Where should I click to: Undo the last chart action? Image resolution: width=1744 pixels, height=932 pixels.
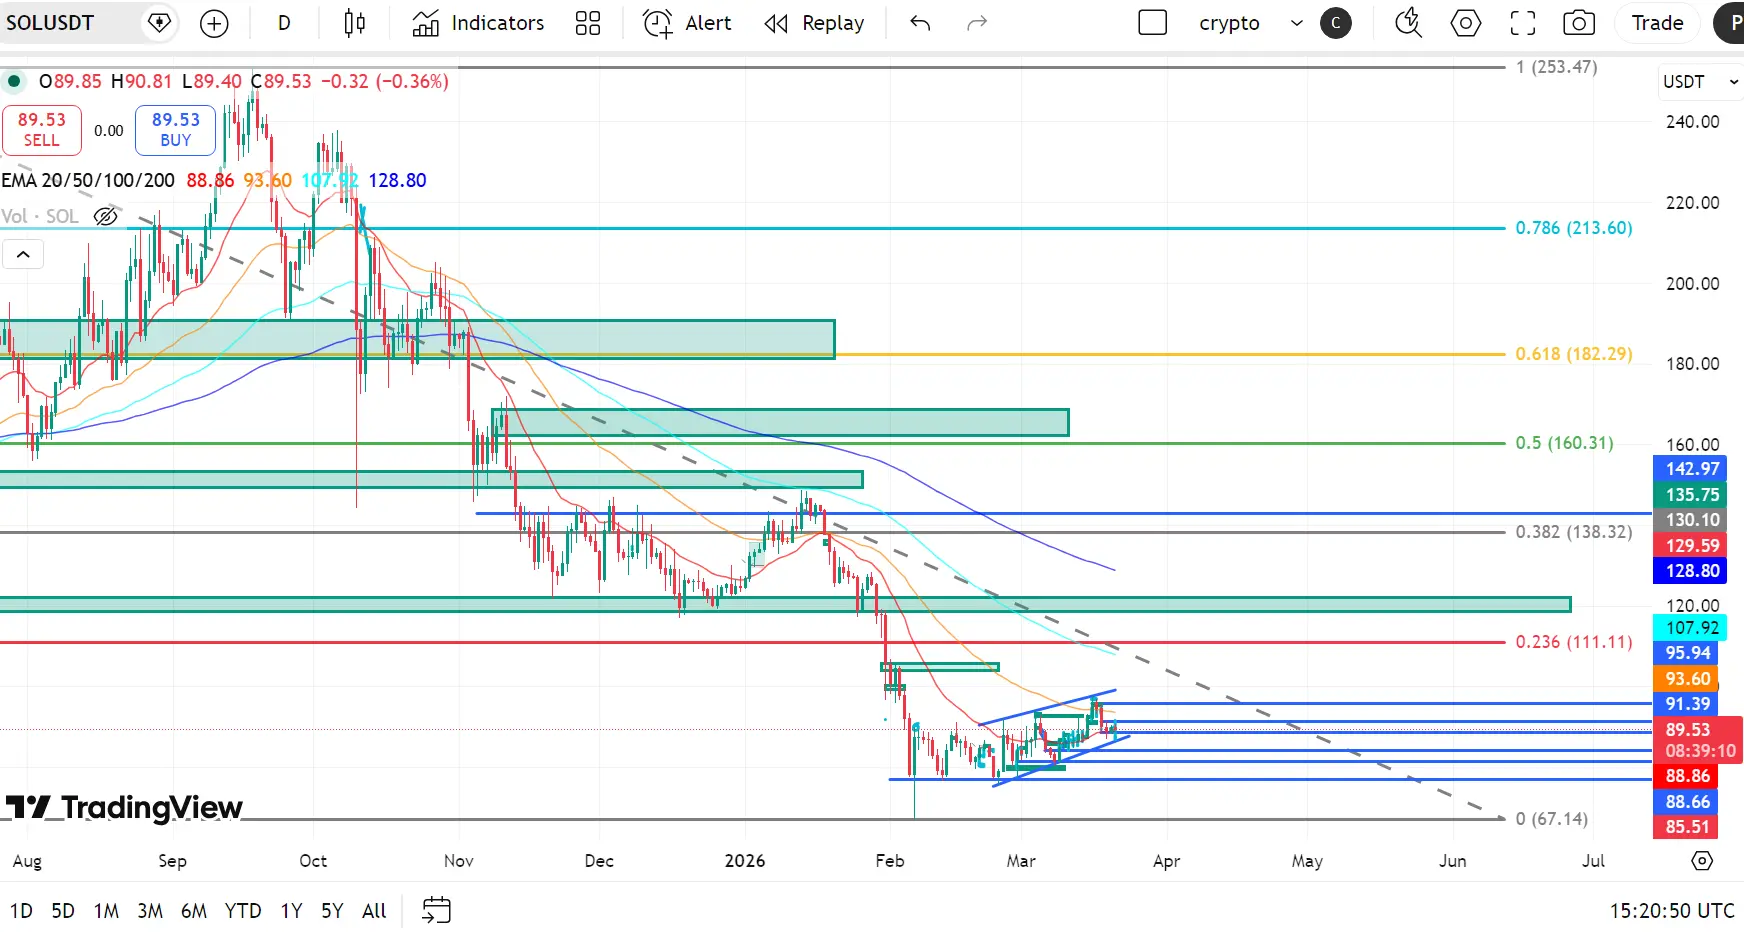(x=920, y=23)
